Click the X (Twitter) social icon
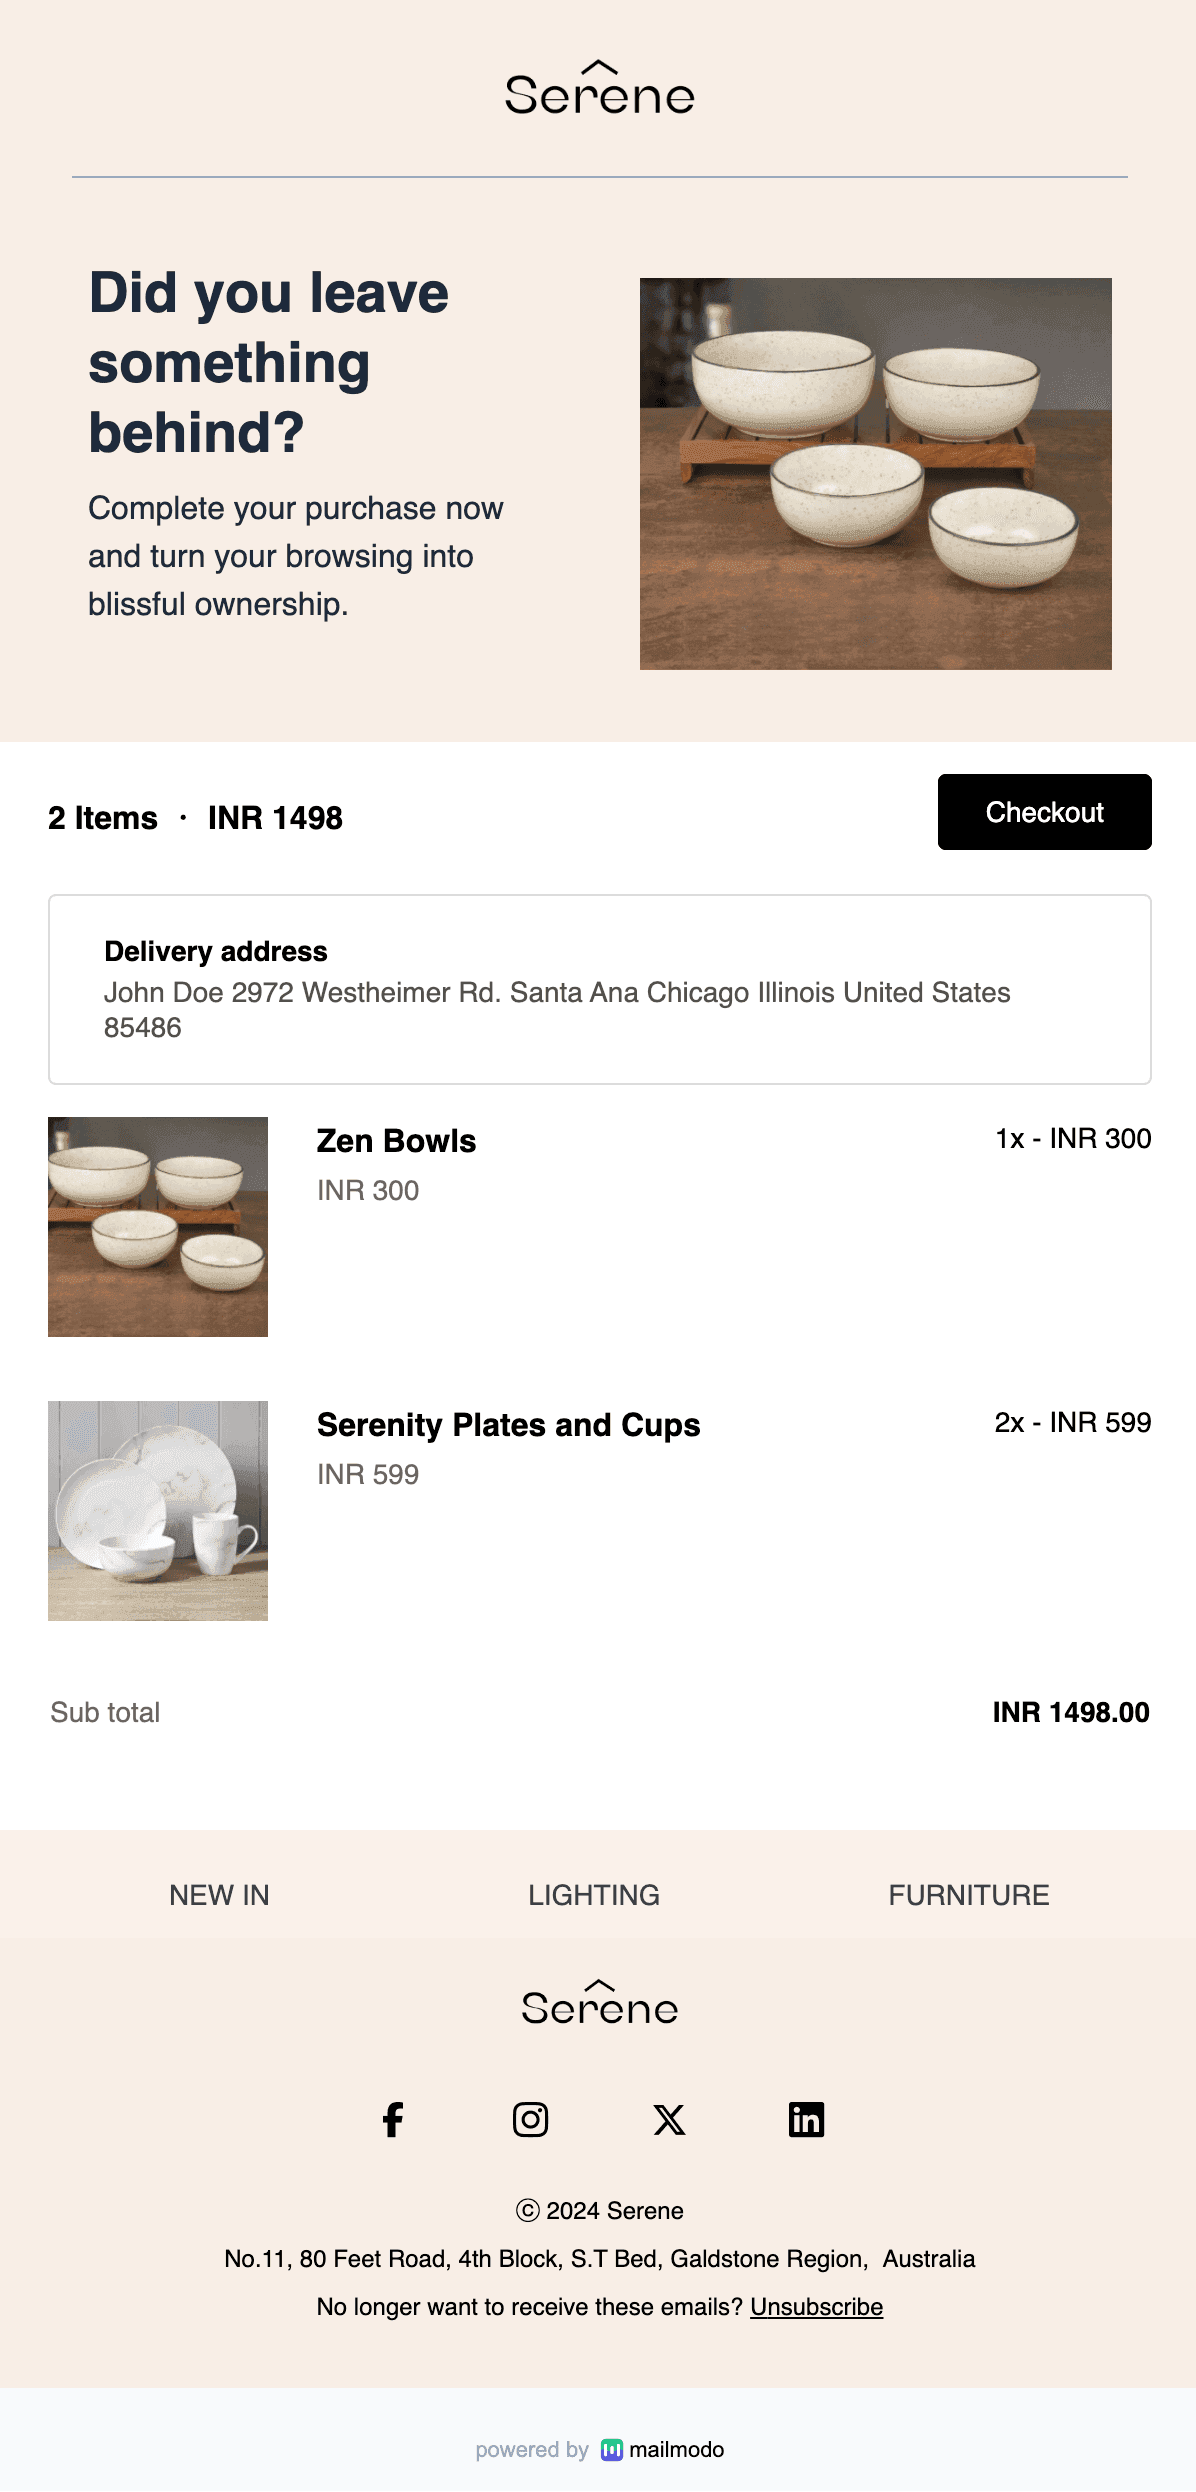The width and height of the screenshot is (1196, 2492). pyautogui.click(x=668, y=2119)
